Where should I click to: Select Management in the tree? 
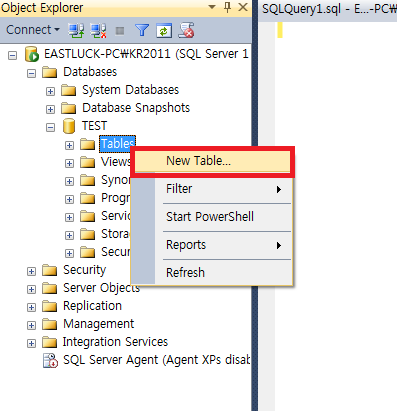[x=99, y=324]
